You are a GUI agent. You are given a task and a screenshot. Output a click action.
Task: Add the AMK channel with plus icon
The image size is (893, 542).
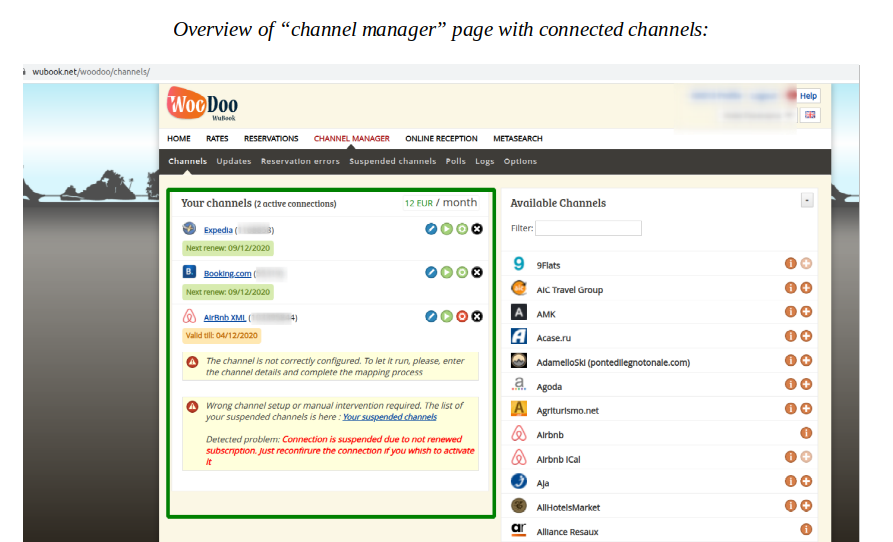coord(806,311)
